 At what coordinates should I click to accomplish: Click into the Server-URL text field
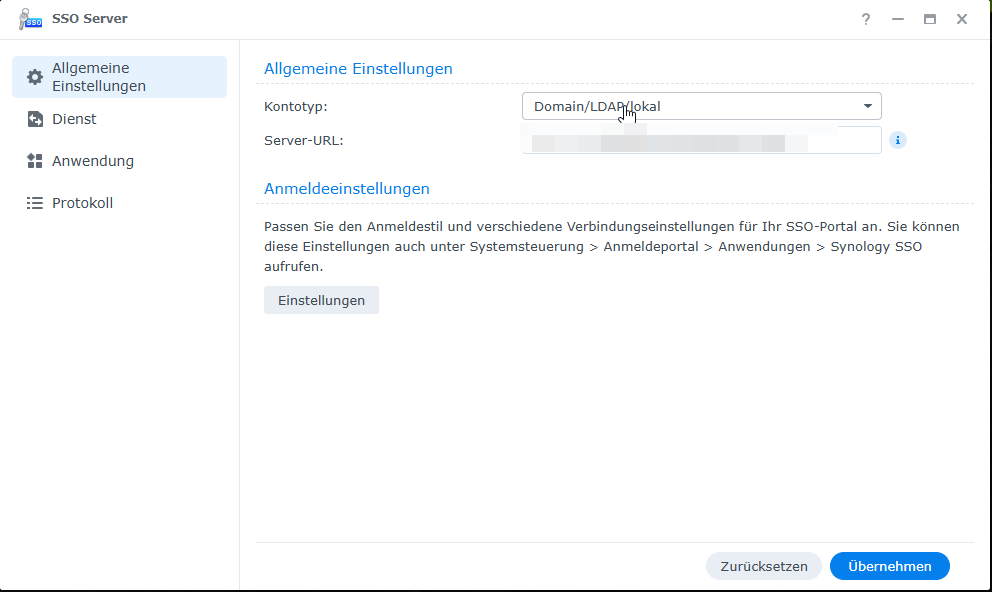pos(701,140)
